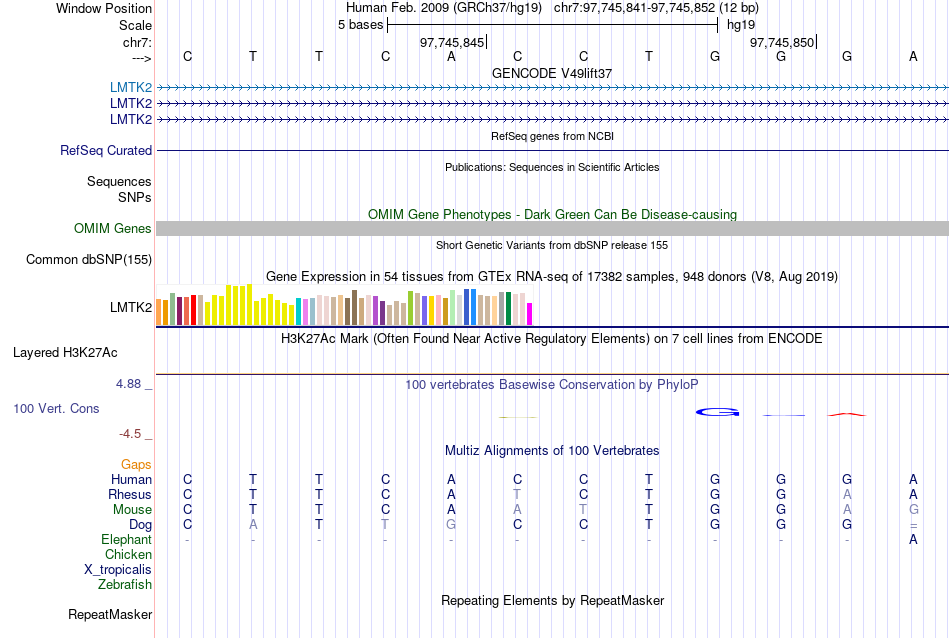Click the 100 Vert. Cons track label

(x=56, y=408)
